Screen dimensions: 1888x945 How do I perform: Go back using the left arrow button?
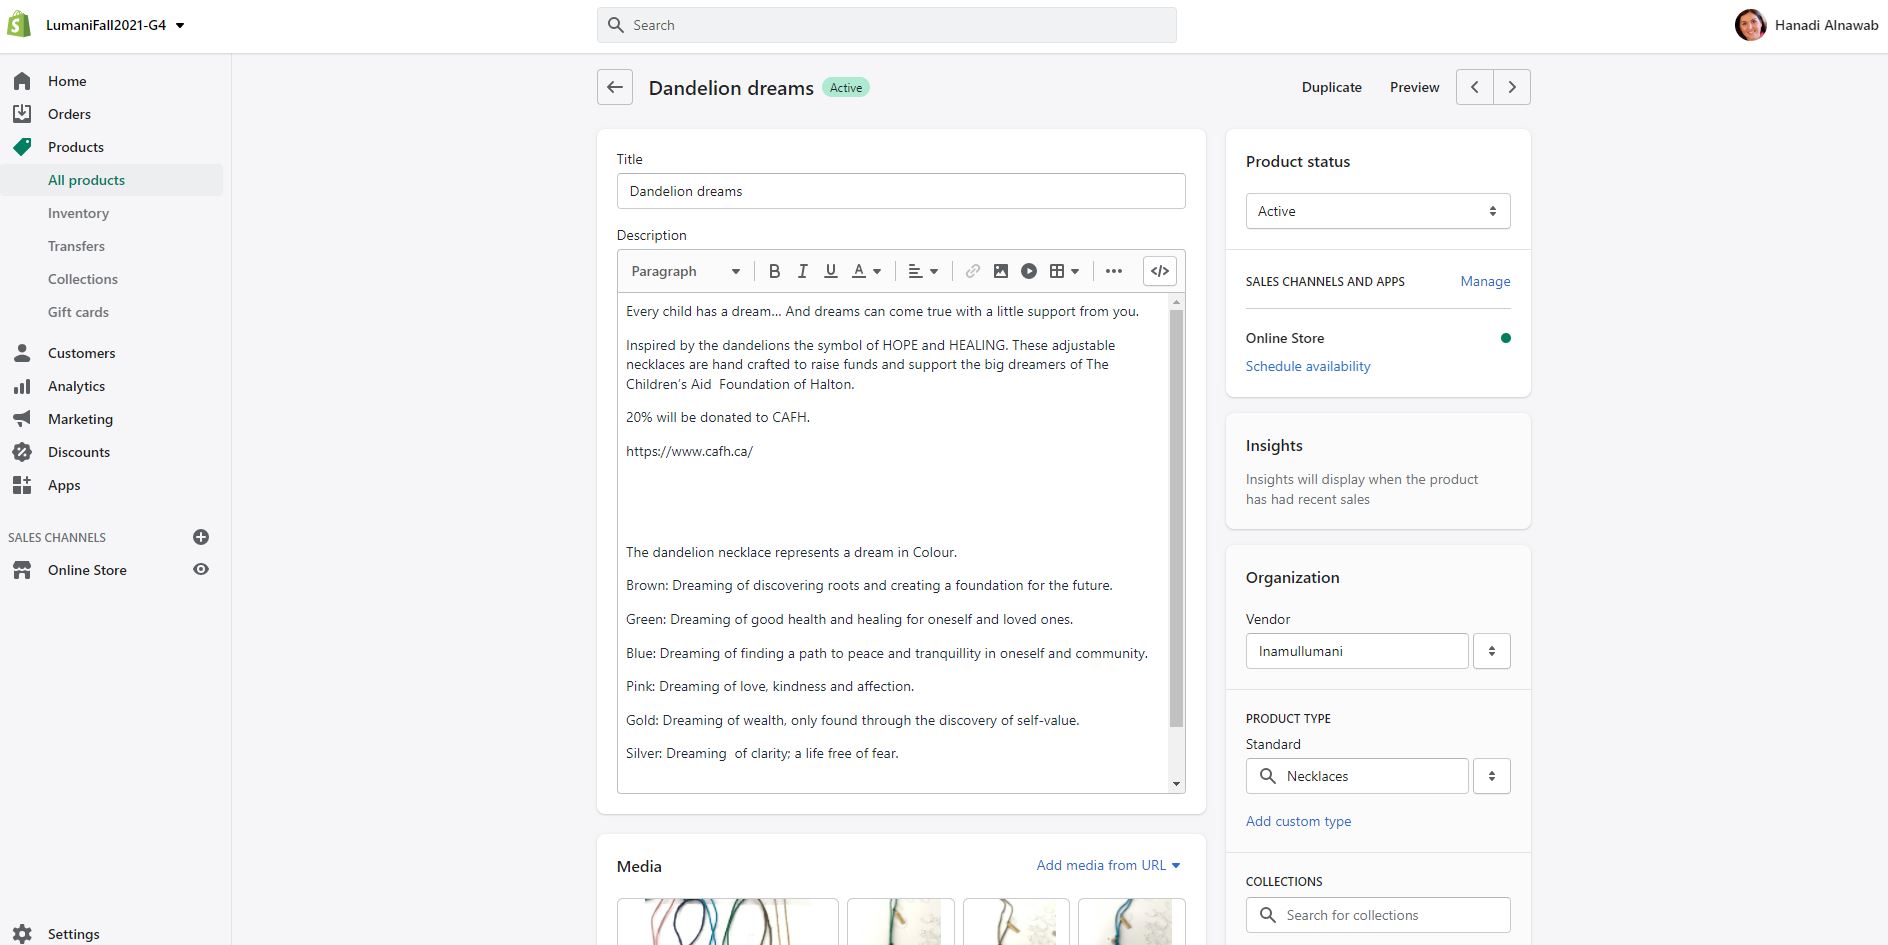[615, 87]
